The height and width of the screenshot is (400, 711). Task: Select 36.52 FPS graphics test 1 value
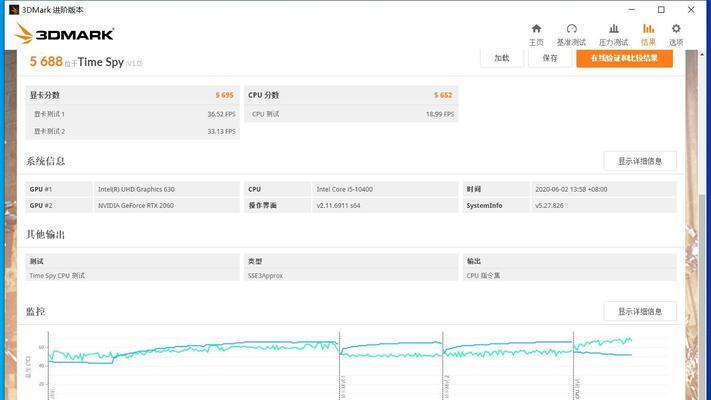click(x=221, y=114)
